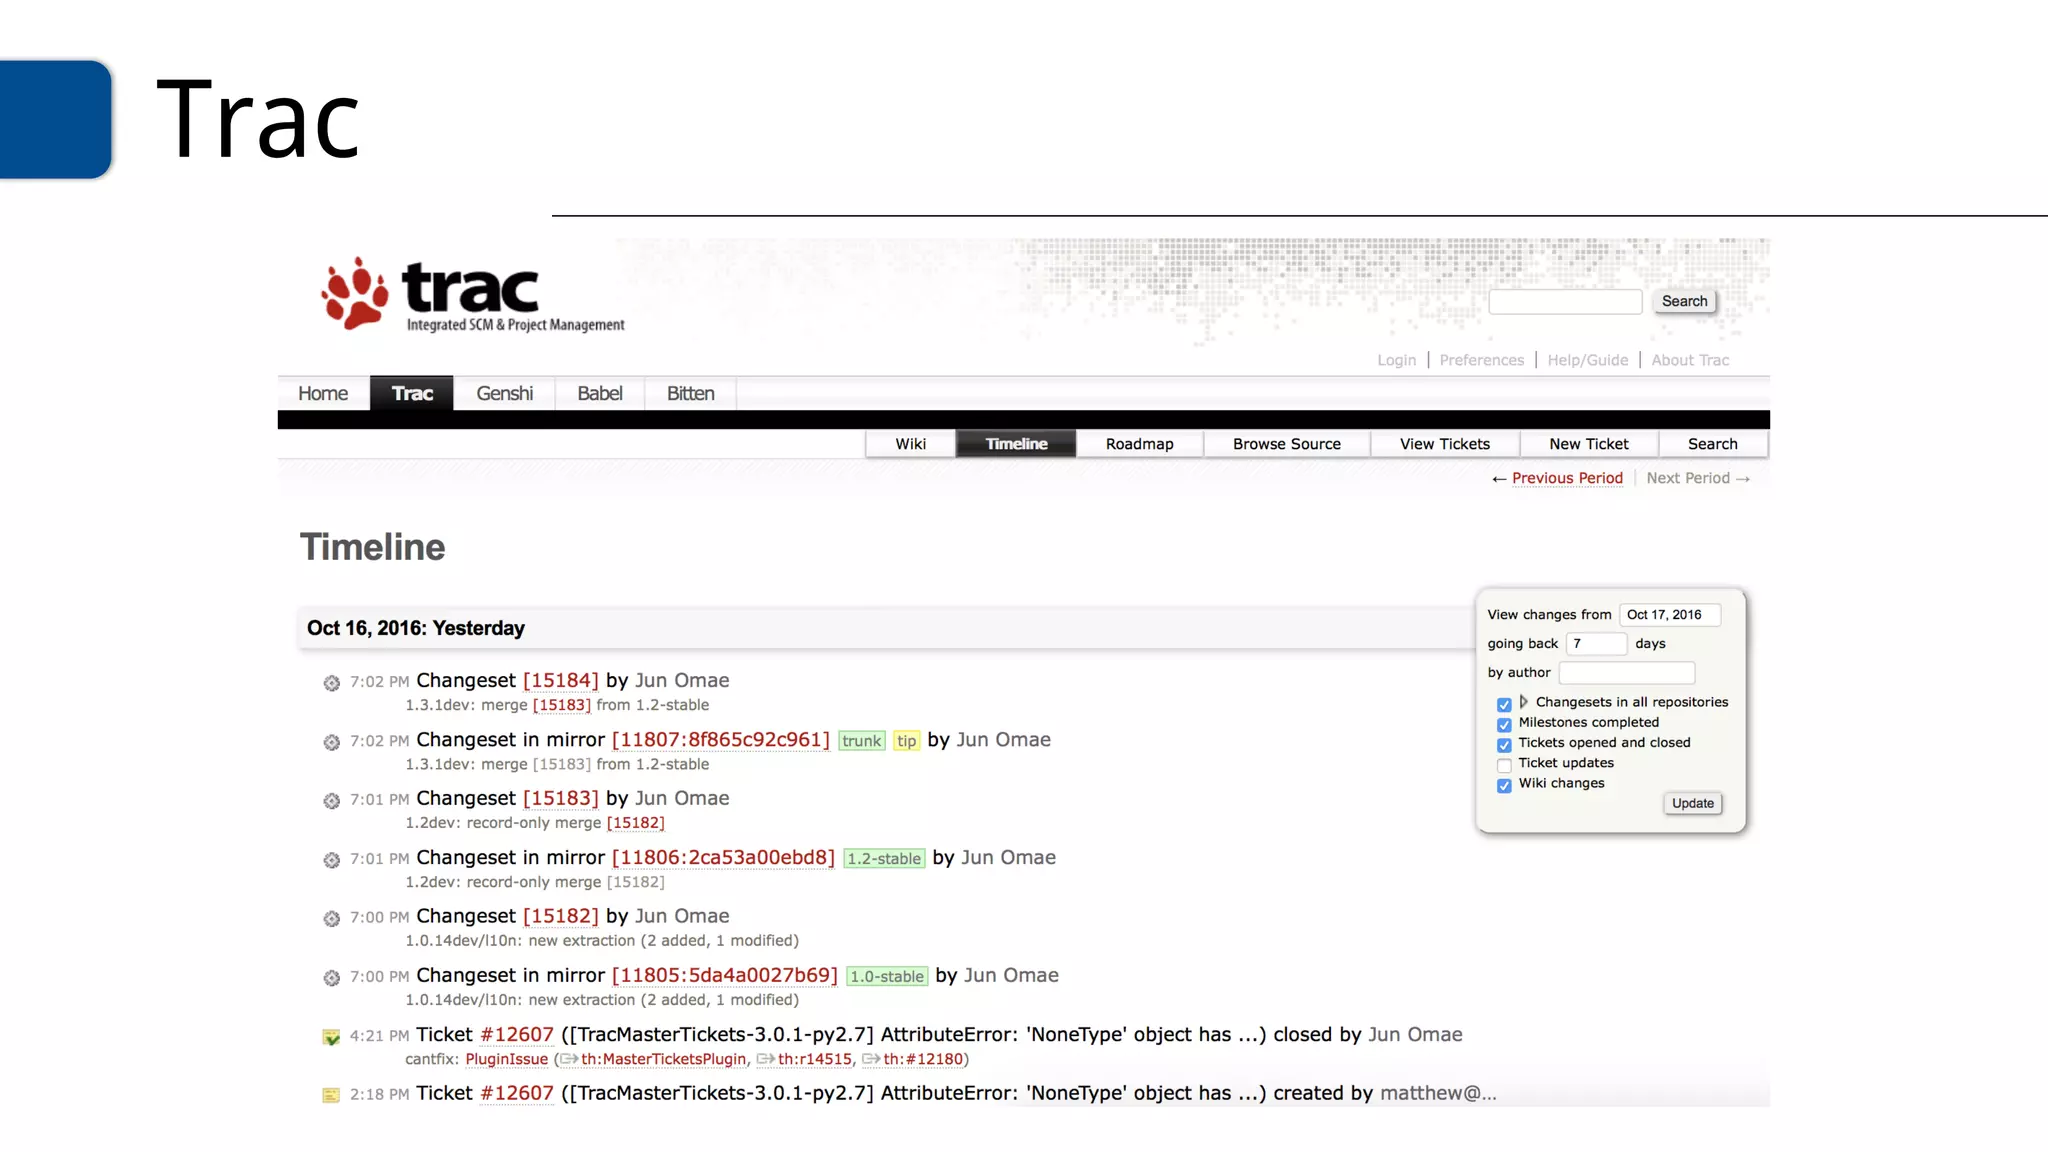Click the tip tag label
The height and width of the screenshot is (1152, 2048).
906,741
